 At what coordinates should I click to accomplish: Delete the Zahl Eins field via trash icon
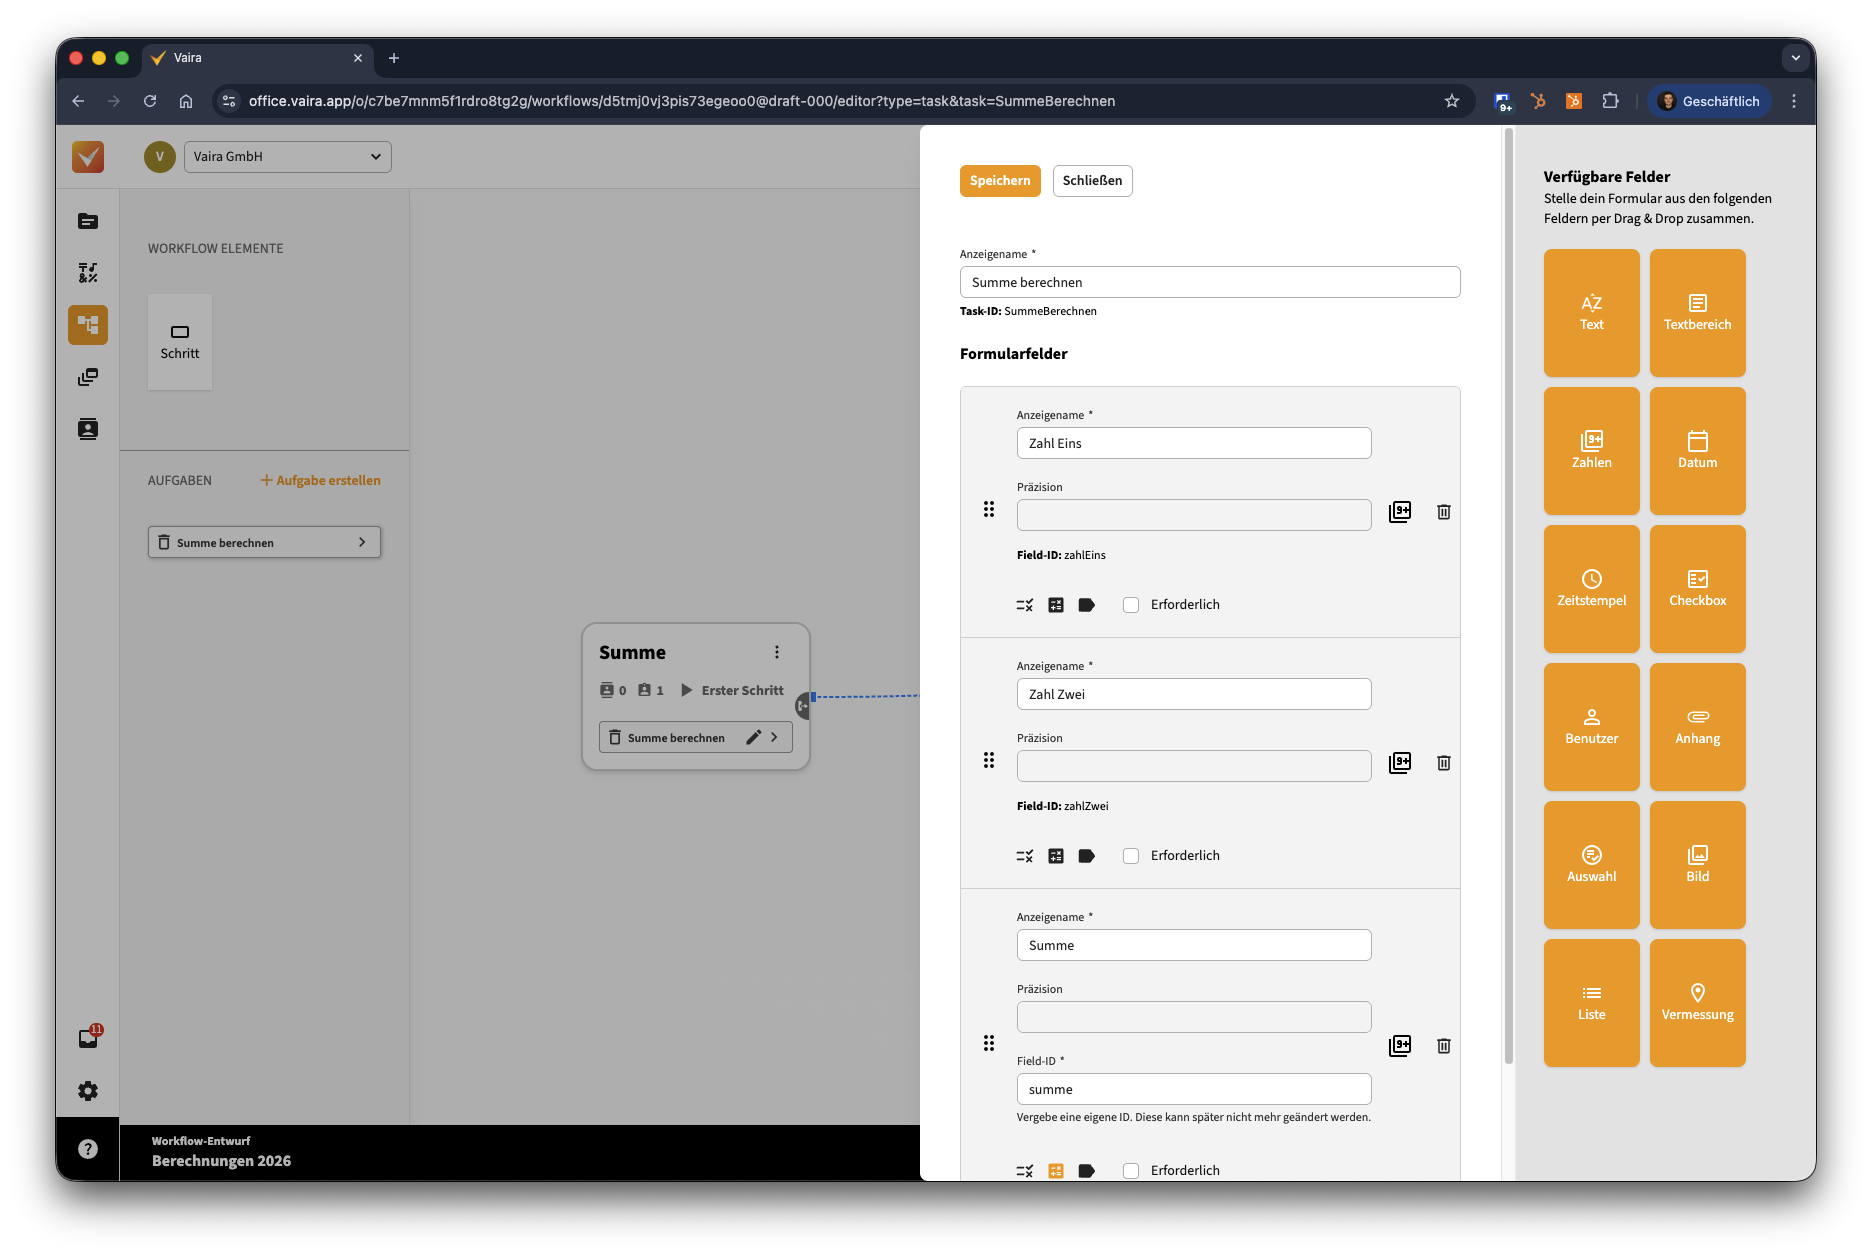[1443, 512]
